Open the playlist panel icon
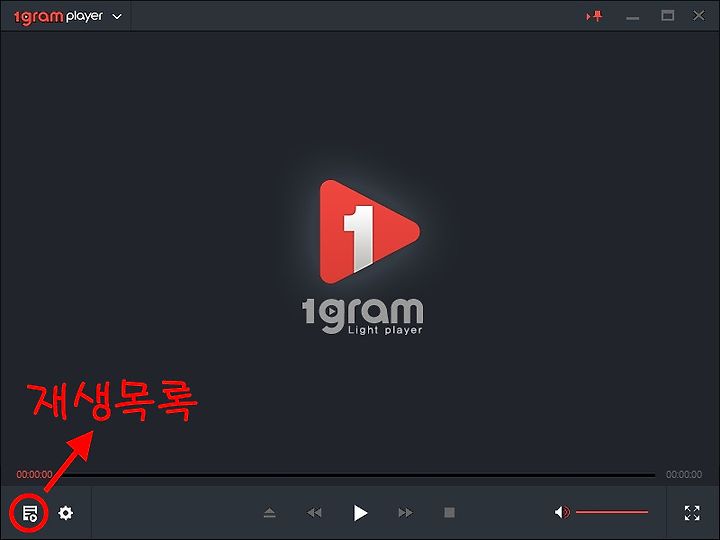The width and height of the screenshot is (720, 540). 30,513
